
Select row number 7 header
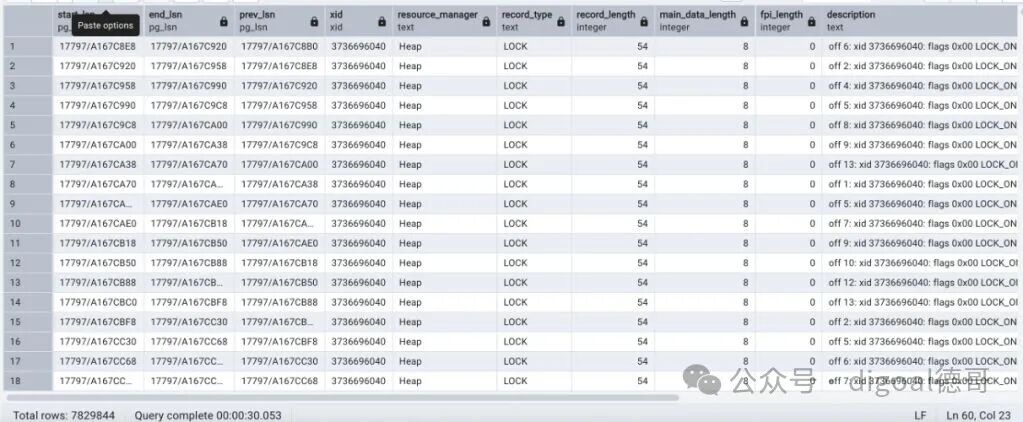click(28, 164)
